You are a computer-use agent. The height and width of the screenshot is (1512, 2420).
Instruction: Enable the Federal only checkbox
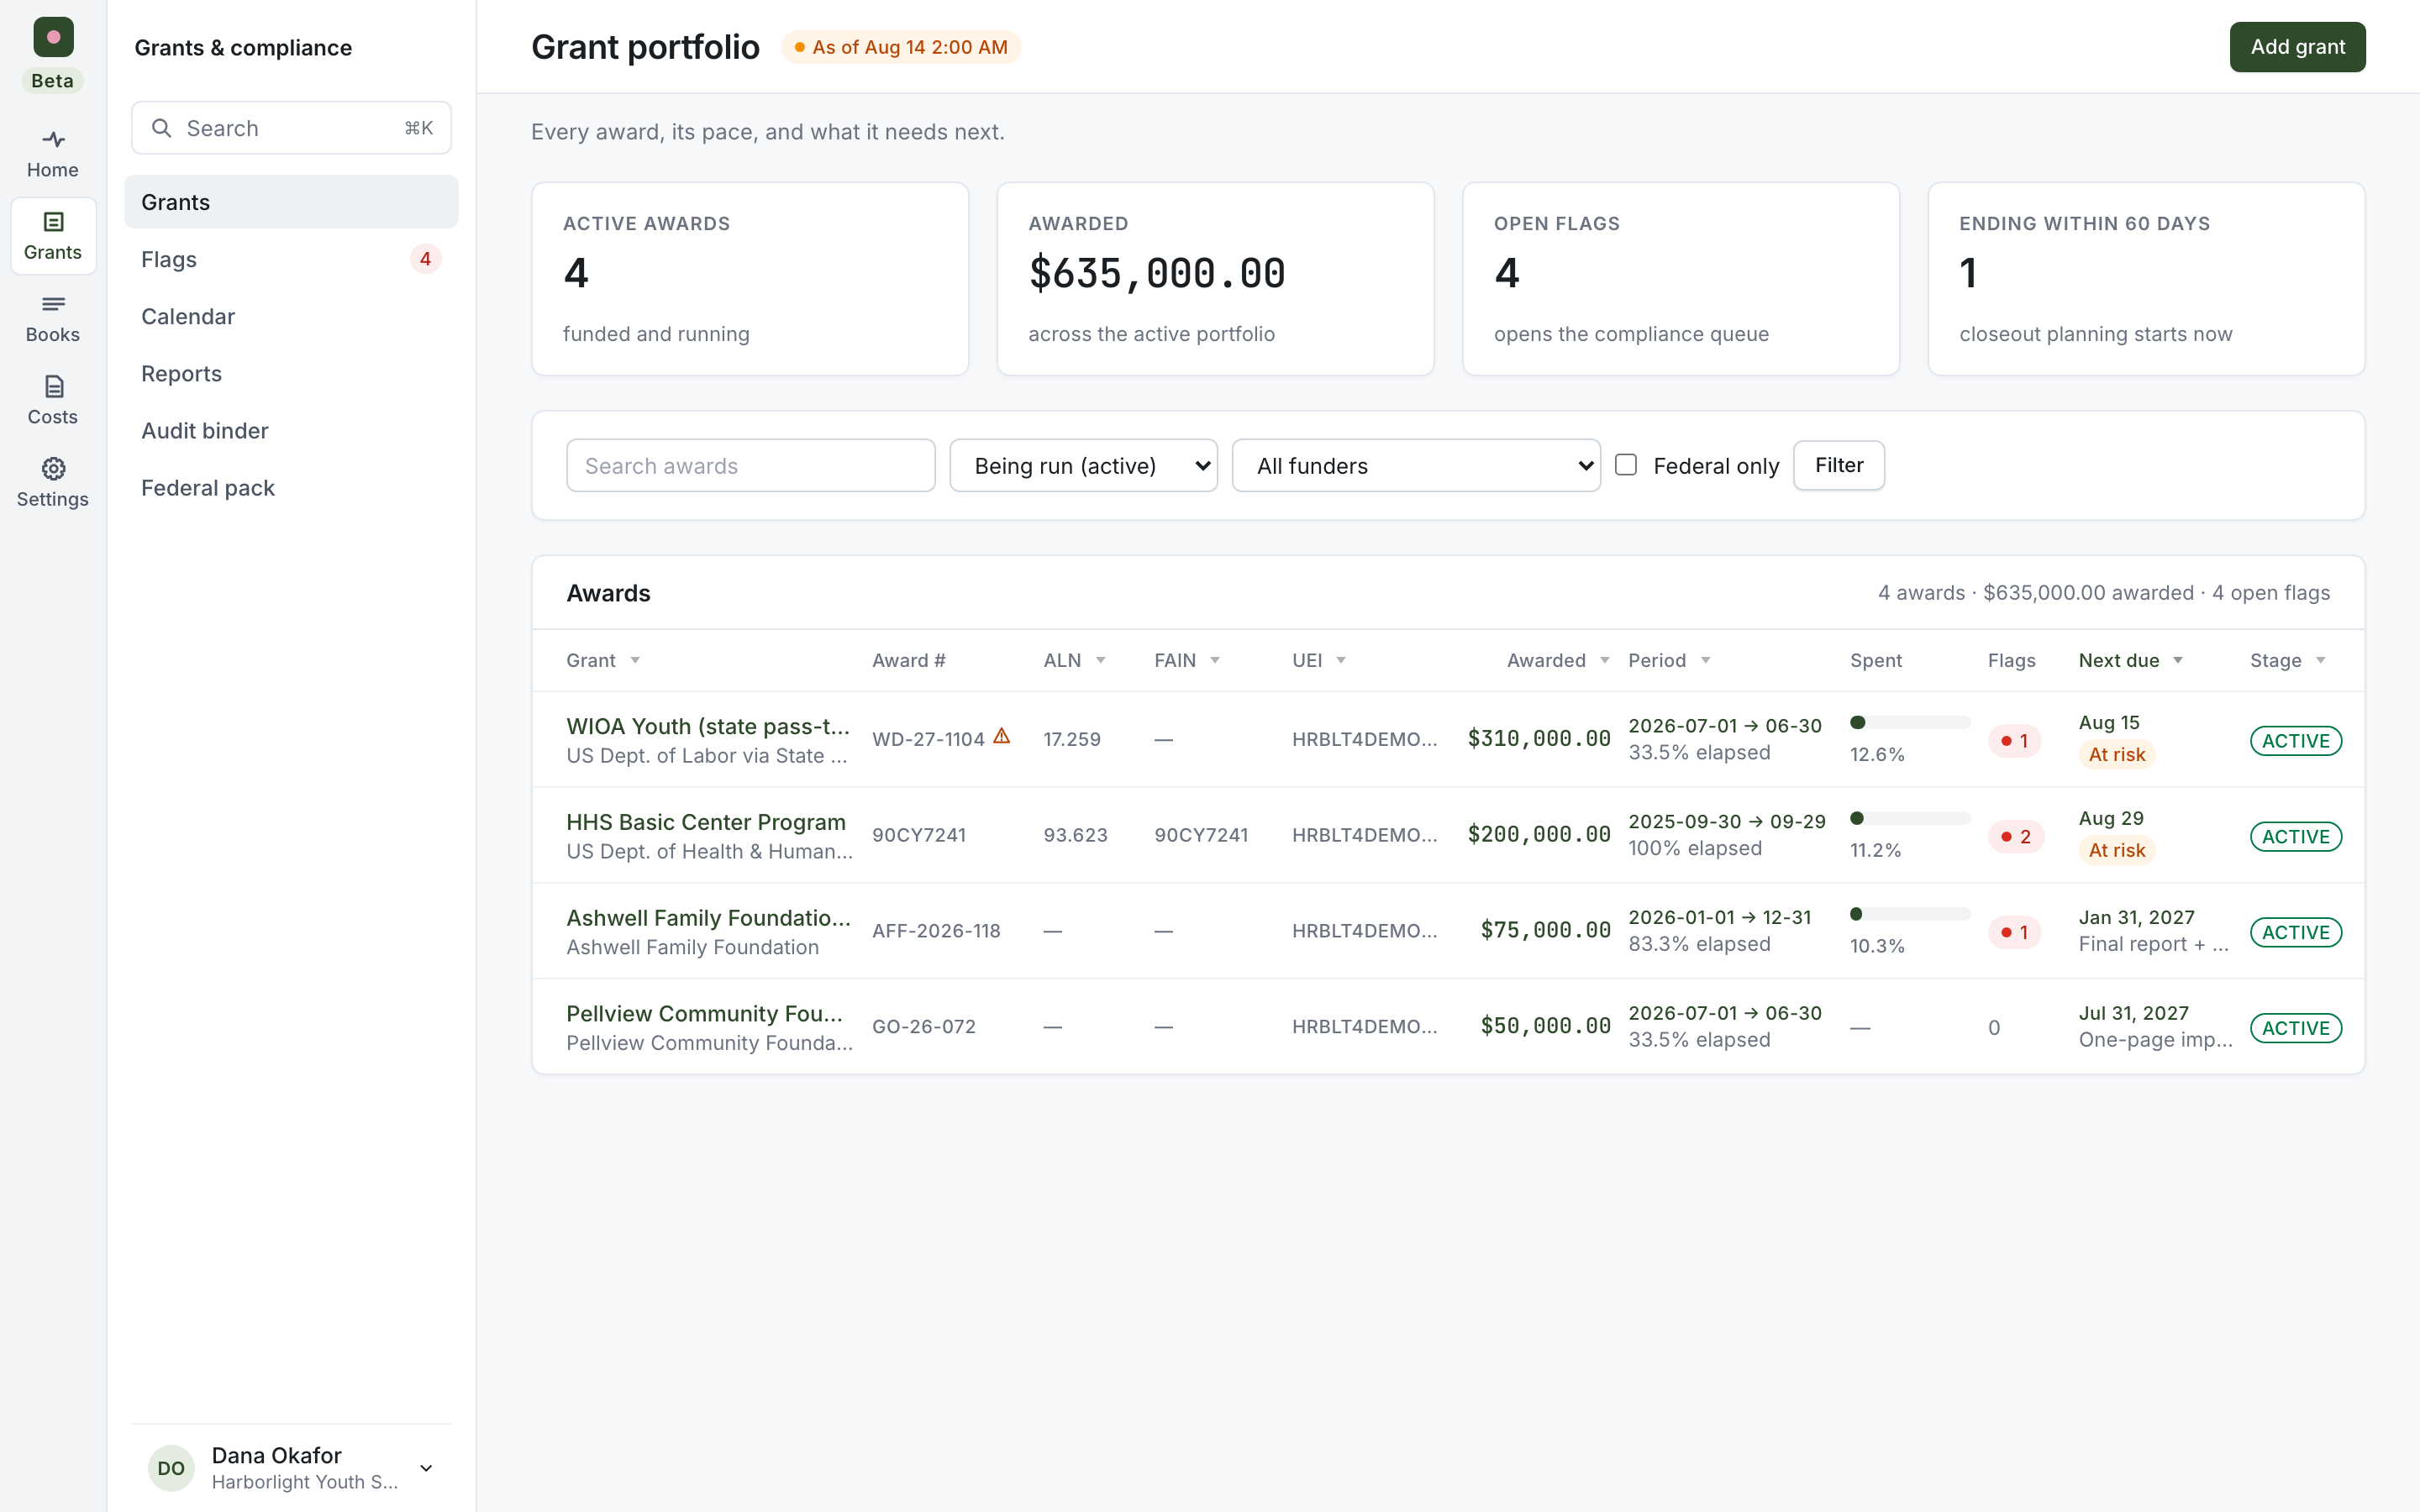pyautogui.click(x=1626, y=465)
